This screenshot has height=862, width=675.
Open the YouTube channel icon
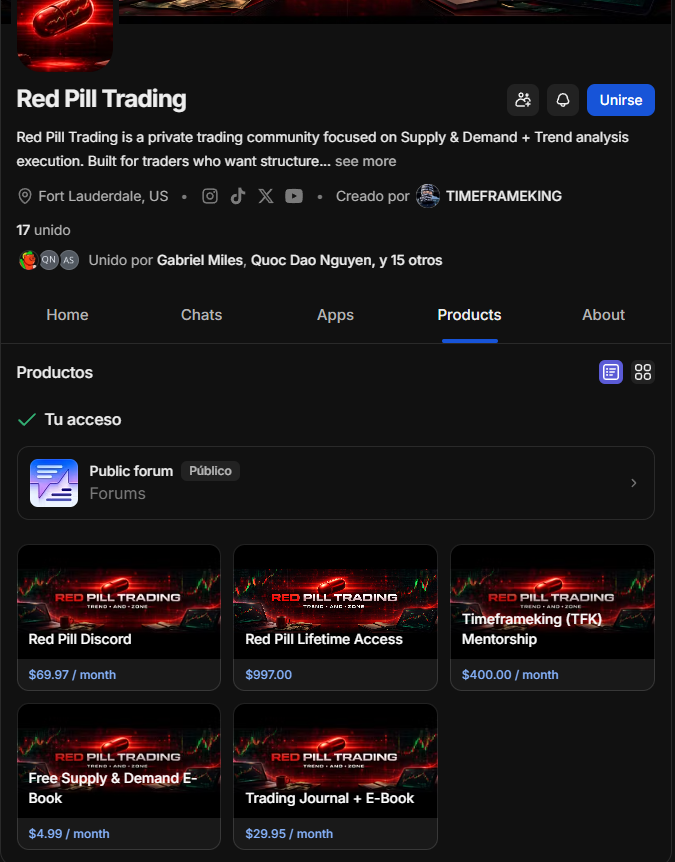[x=294, y=196]
